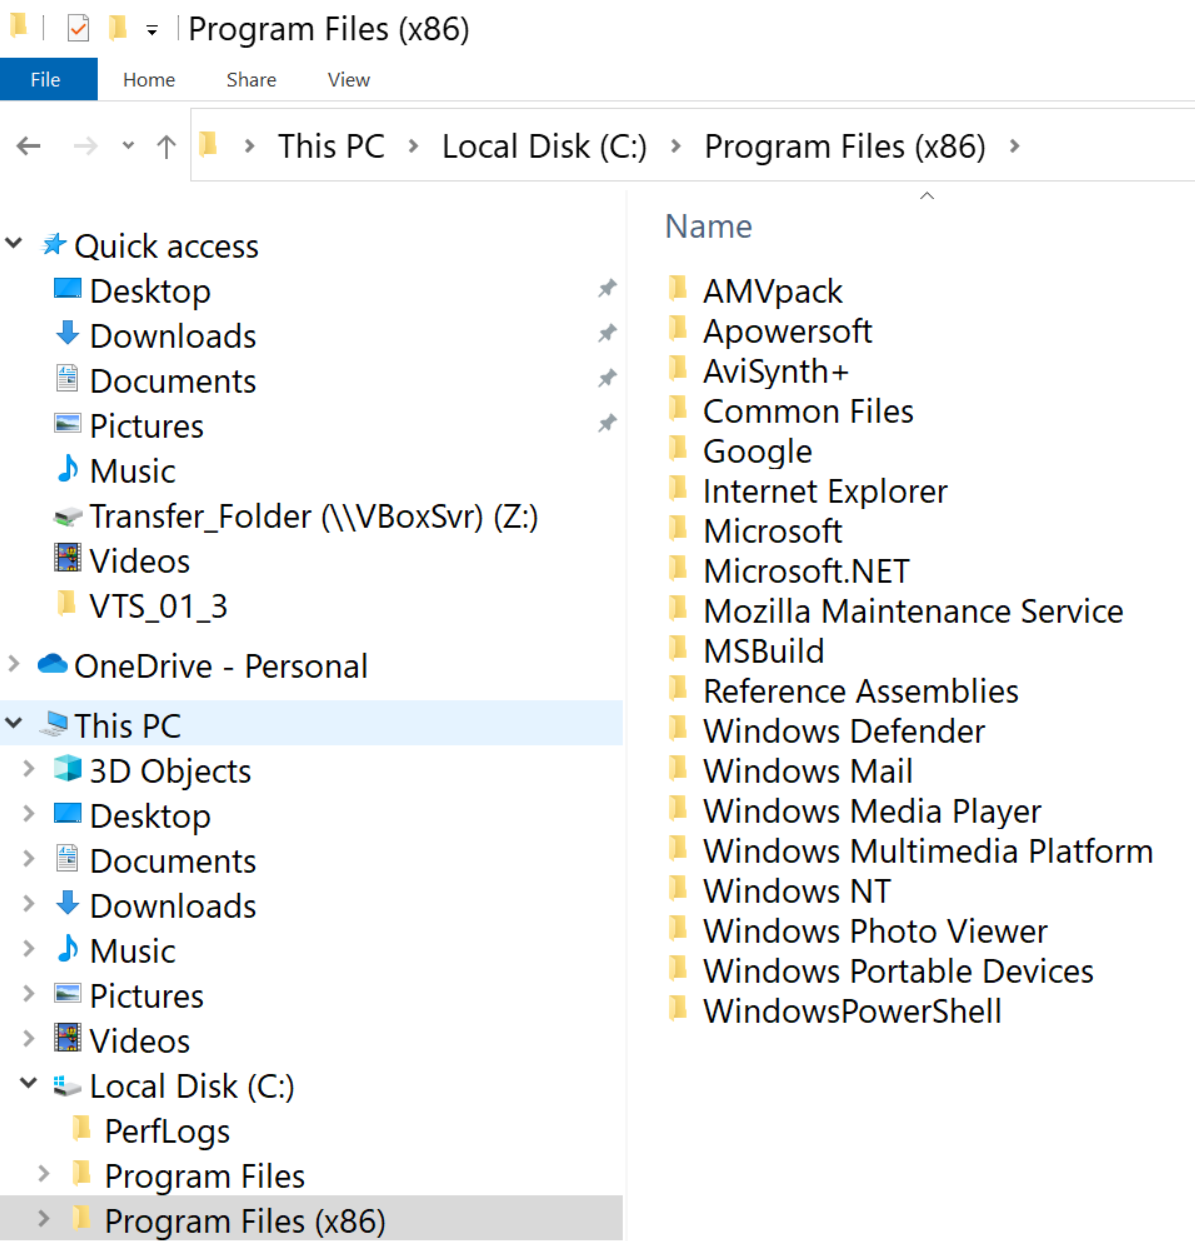Click the WindowsPowerShell folder icon
The width and height of the screenshot is (1195, 1241).
pyautogui.click(x=678, y=1009)
